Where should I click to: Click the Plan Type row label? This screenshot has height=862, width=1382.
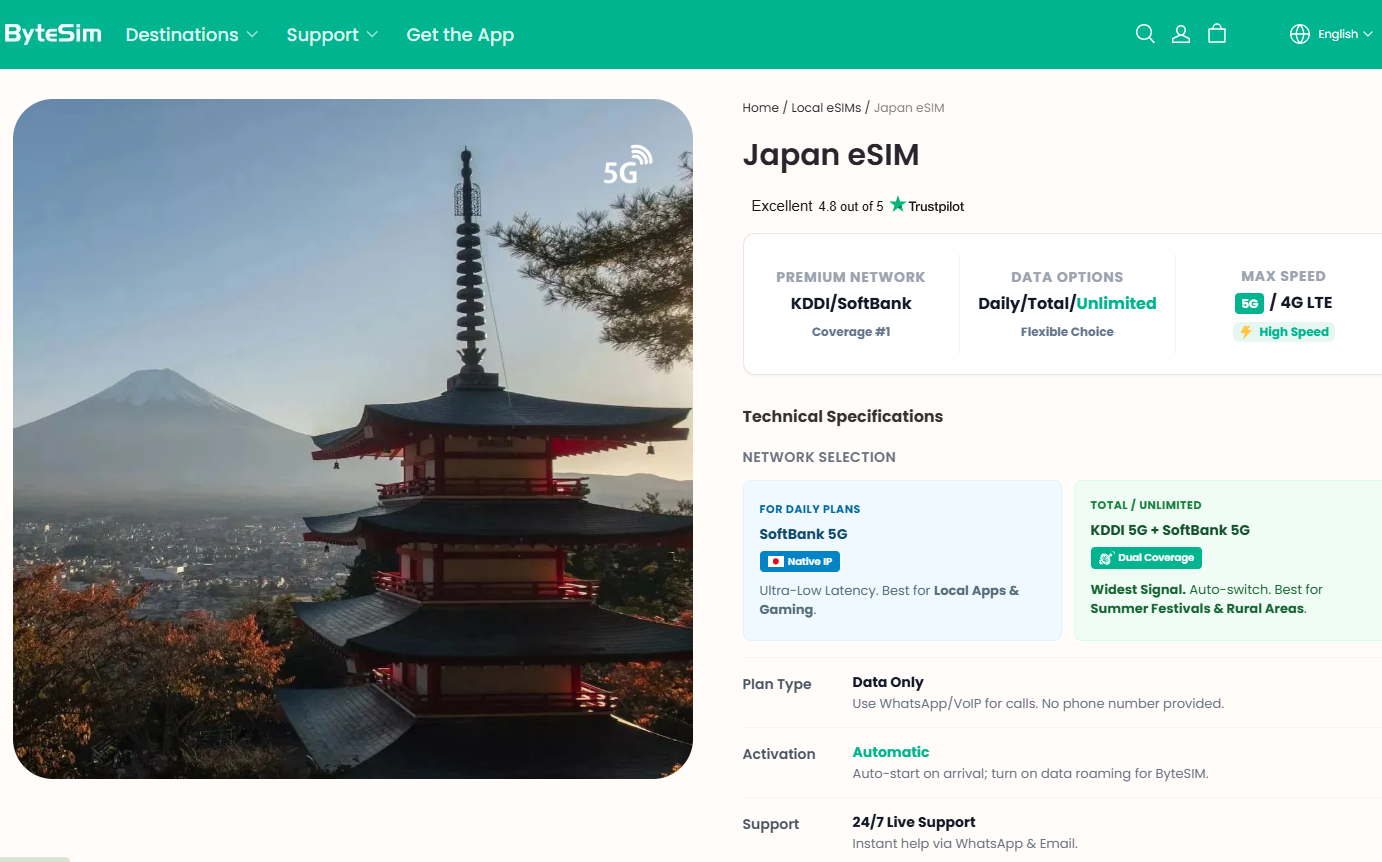point(777,684)
